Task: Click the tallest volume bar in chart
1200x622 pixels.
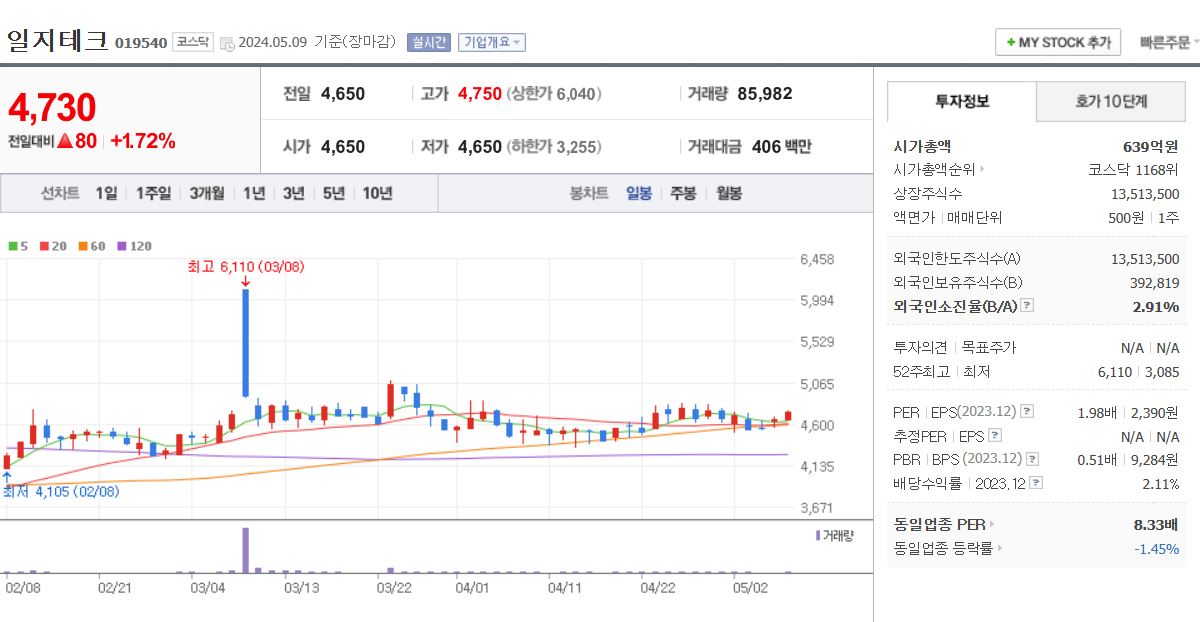Action: 245,550
